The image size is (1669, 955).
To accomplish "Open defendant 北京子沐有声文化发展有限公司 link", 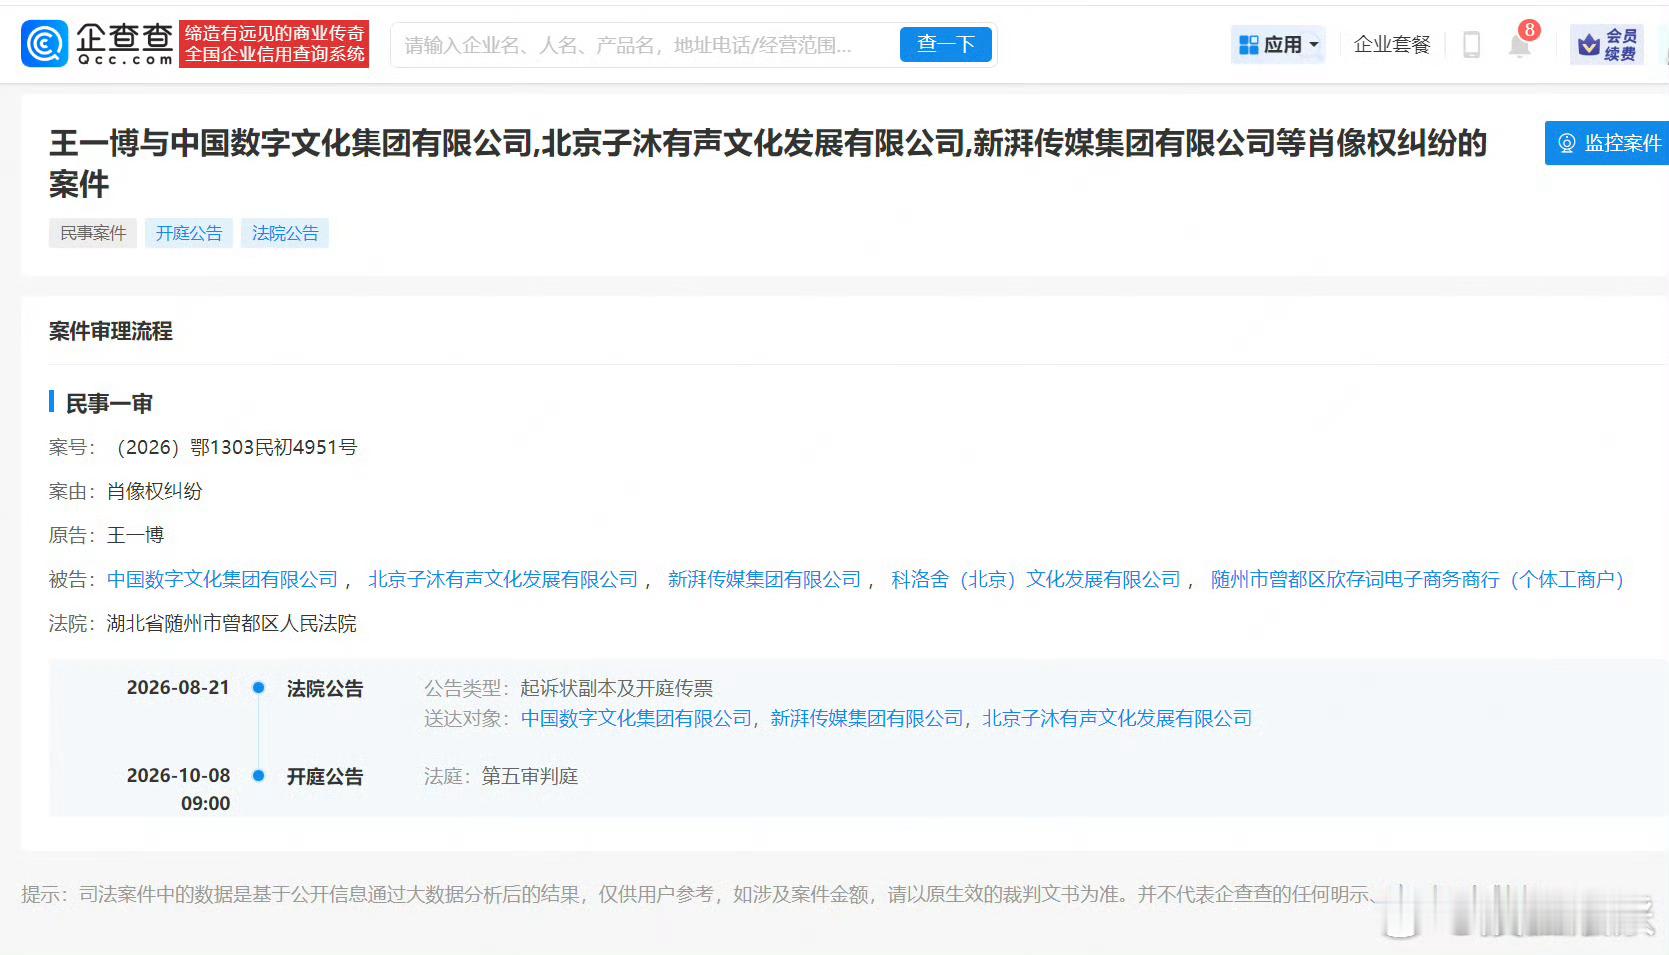I will click(x=503, y=579).
